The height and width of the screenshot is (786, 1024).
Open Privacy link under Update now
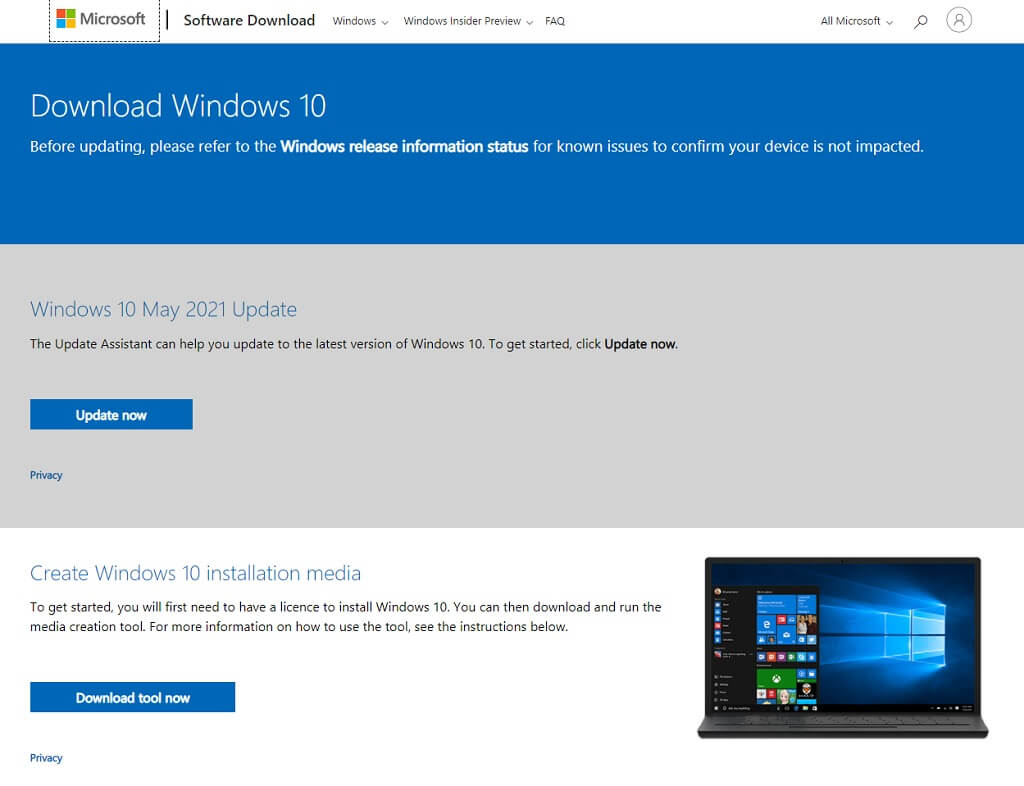46,475
